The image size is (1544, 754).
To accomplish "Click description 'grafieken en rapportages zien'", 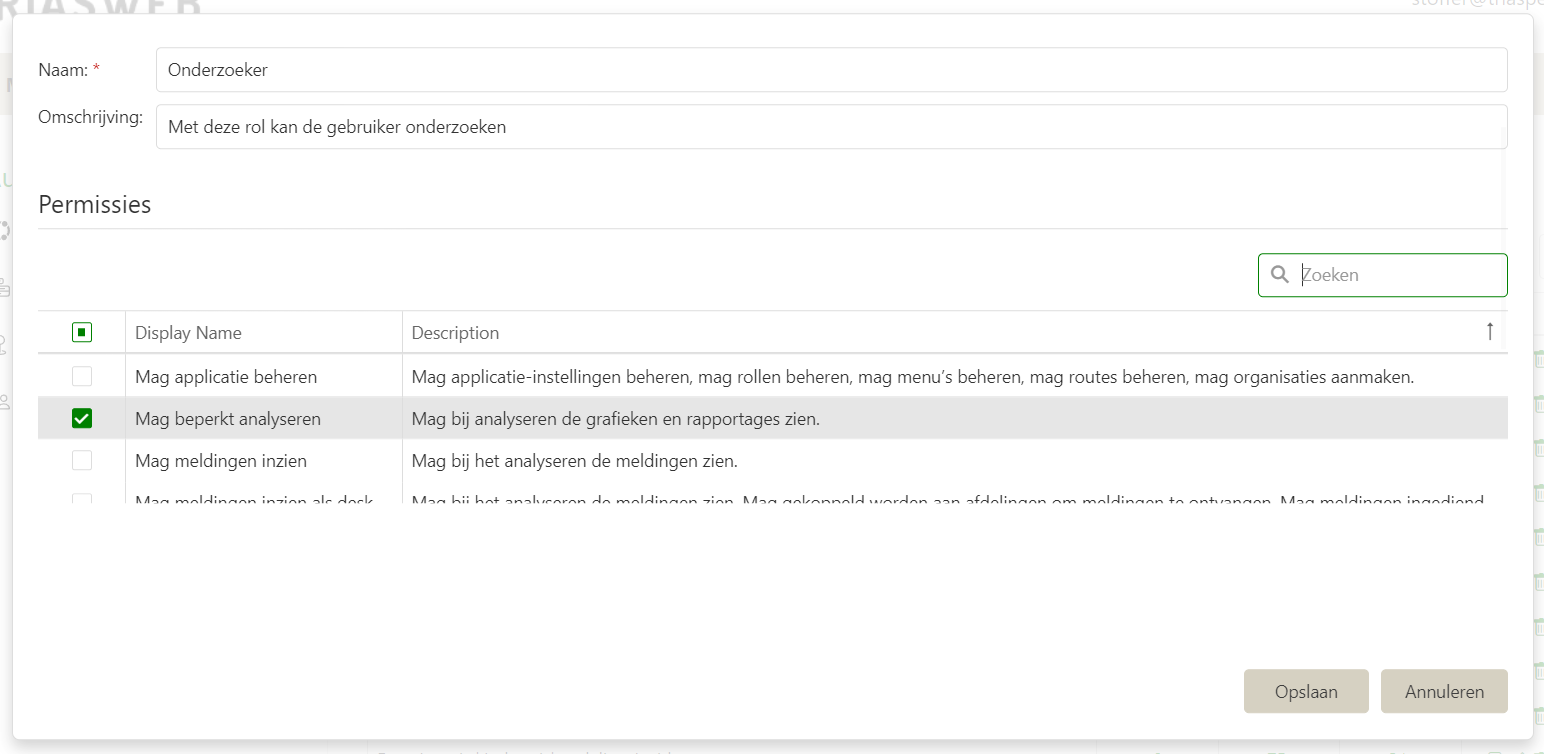I will 615,419.
